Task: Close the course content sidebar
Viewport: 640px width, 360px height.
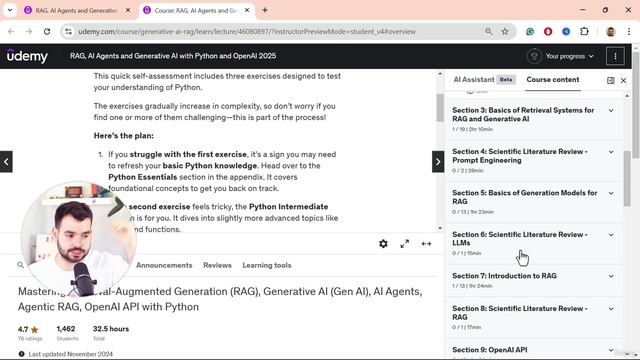Action: point(623,80)
